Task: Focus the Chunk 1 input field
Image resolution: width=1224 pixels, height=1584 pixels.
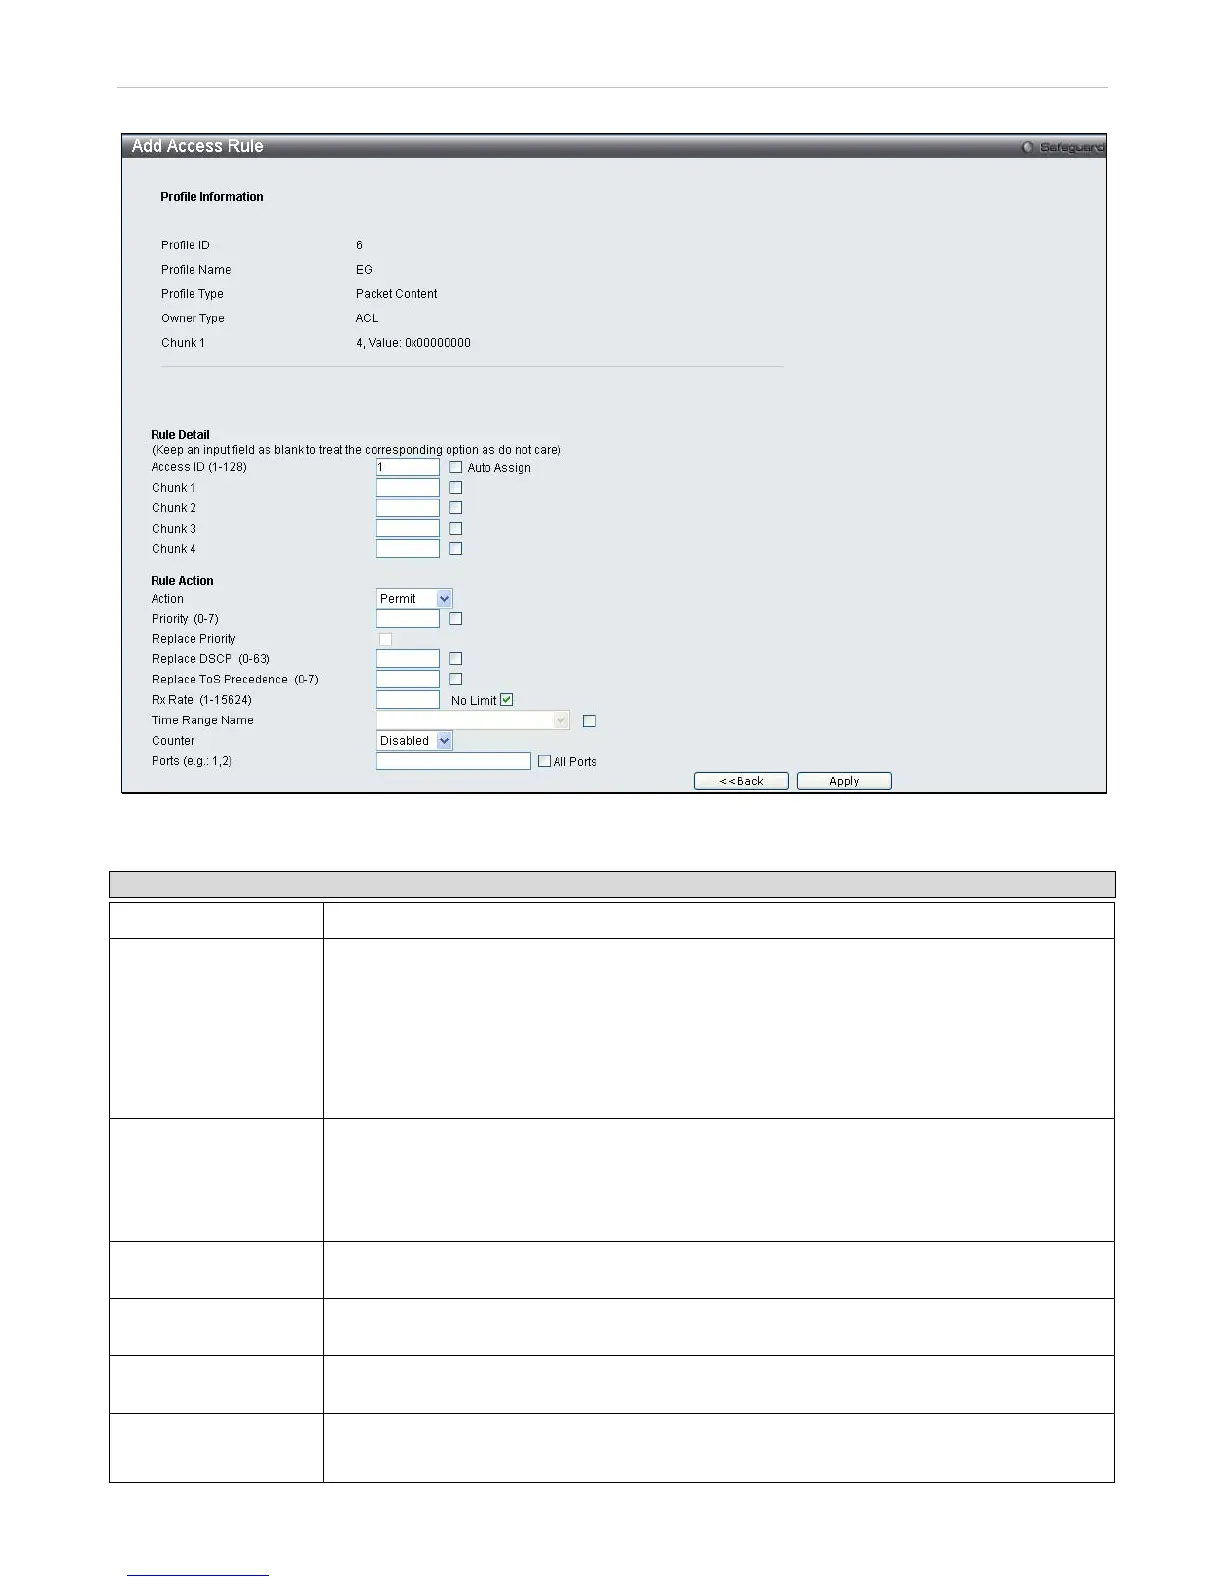Action: click(408, 488)
